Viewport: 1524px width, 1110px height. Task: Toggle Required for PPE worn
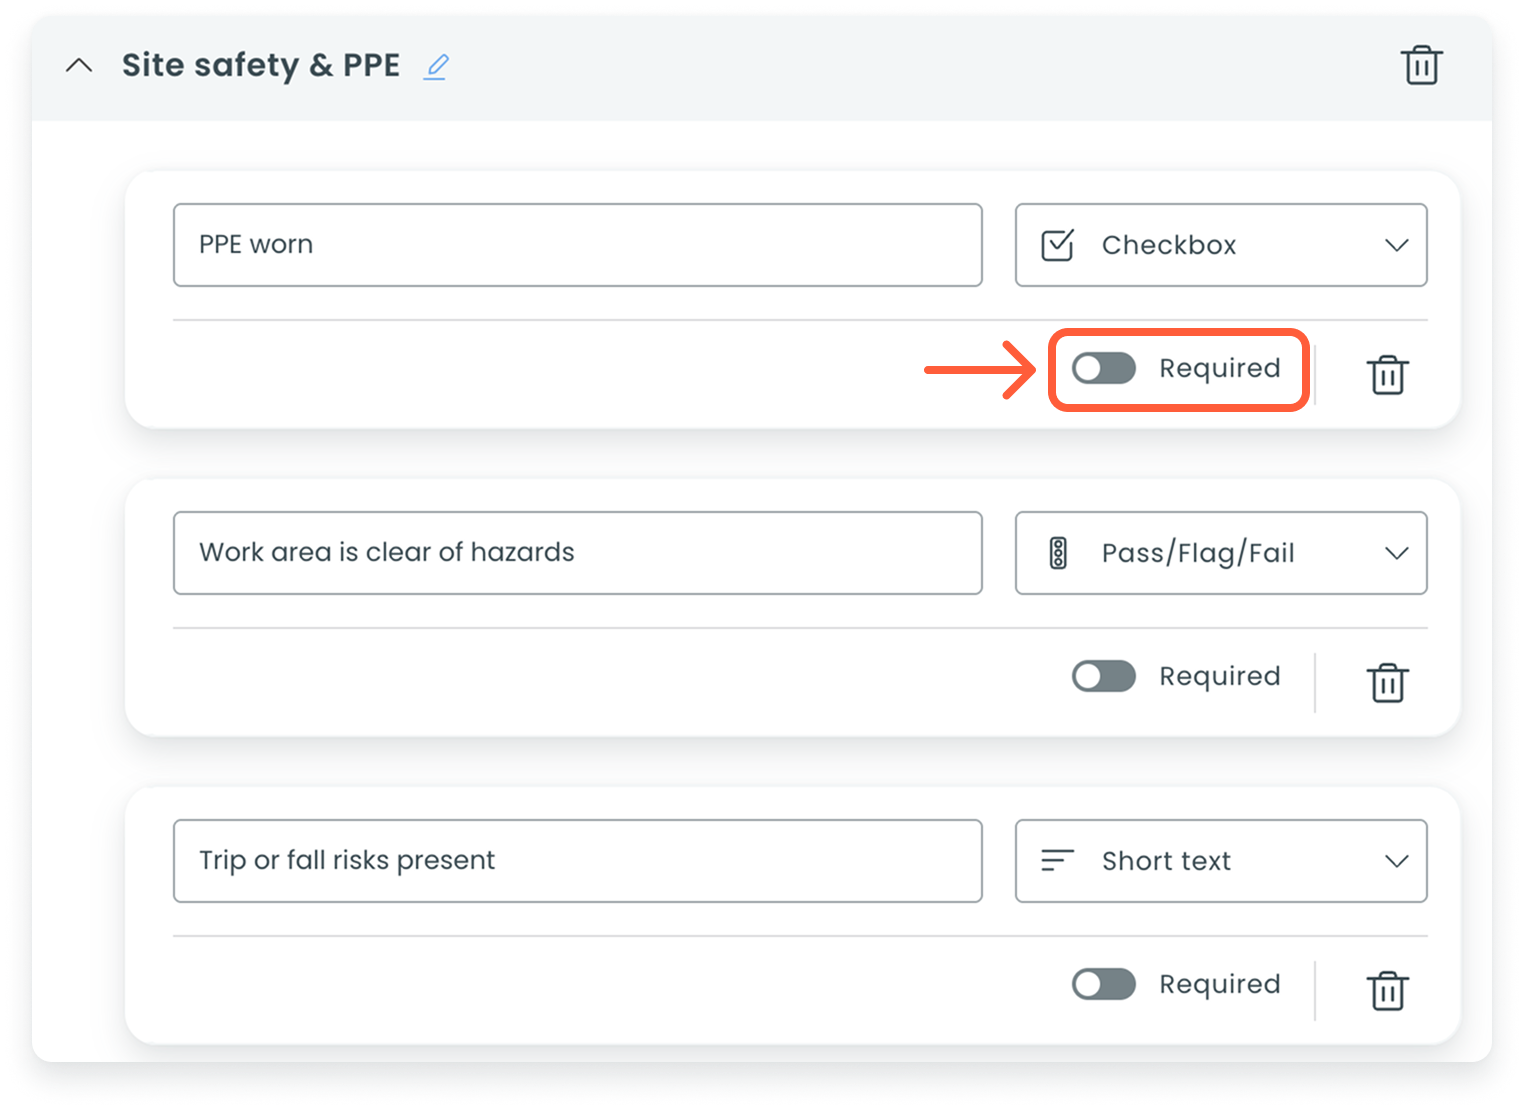tap(1104, 368)
